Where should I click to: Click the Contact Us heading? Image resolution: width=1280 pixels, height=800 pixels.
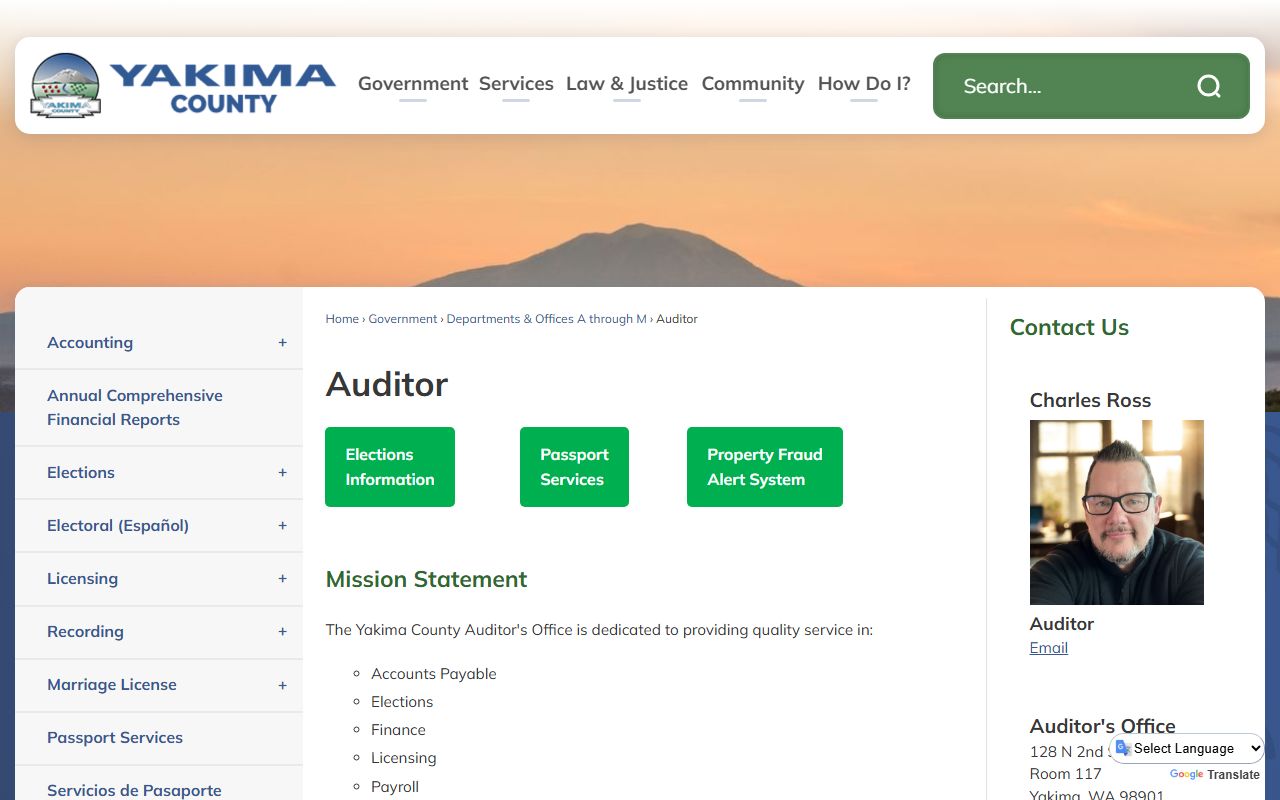pos(1069,328)
